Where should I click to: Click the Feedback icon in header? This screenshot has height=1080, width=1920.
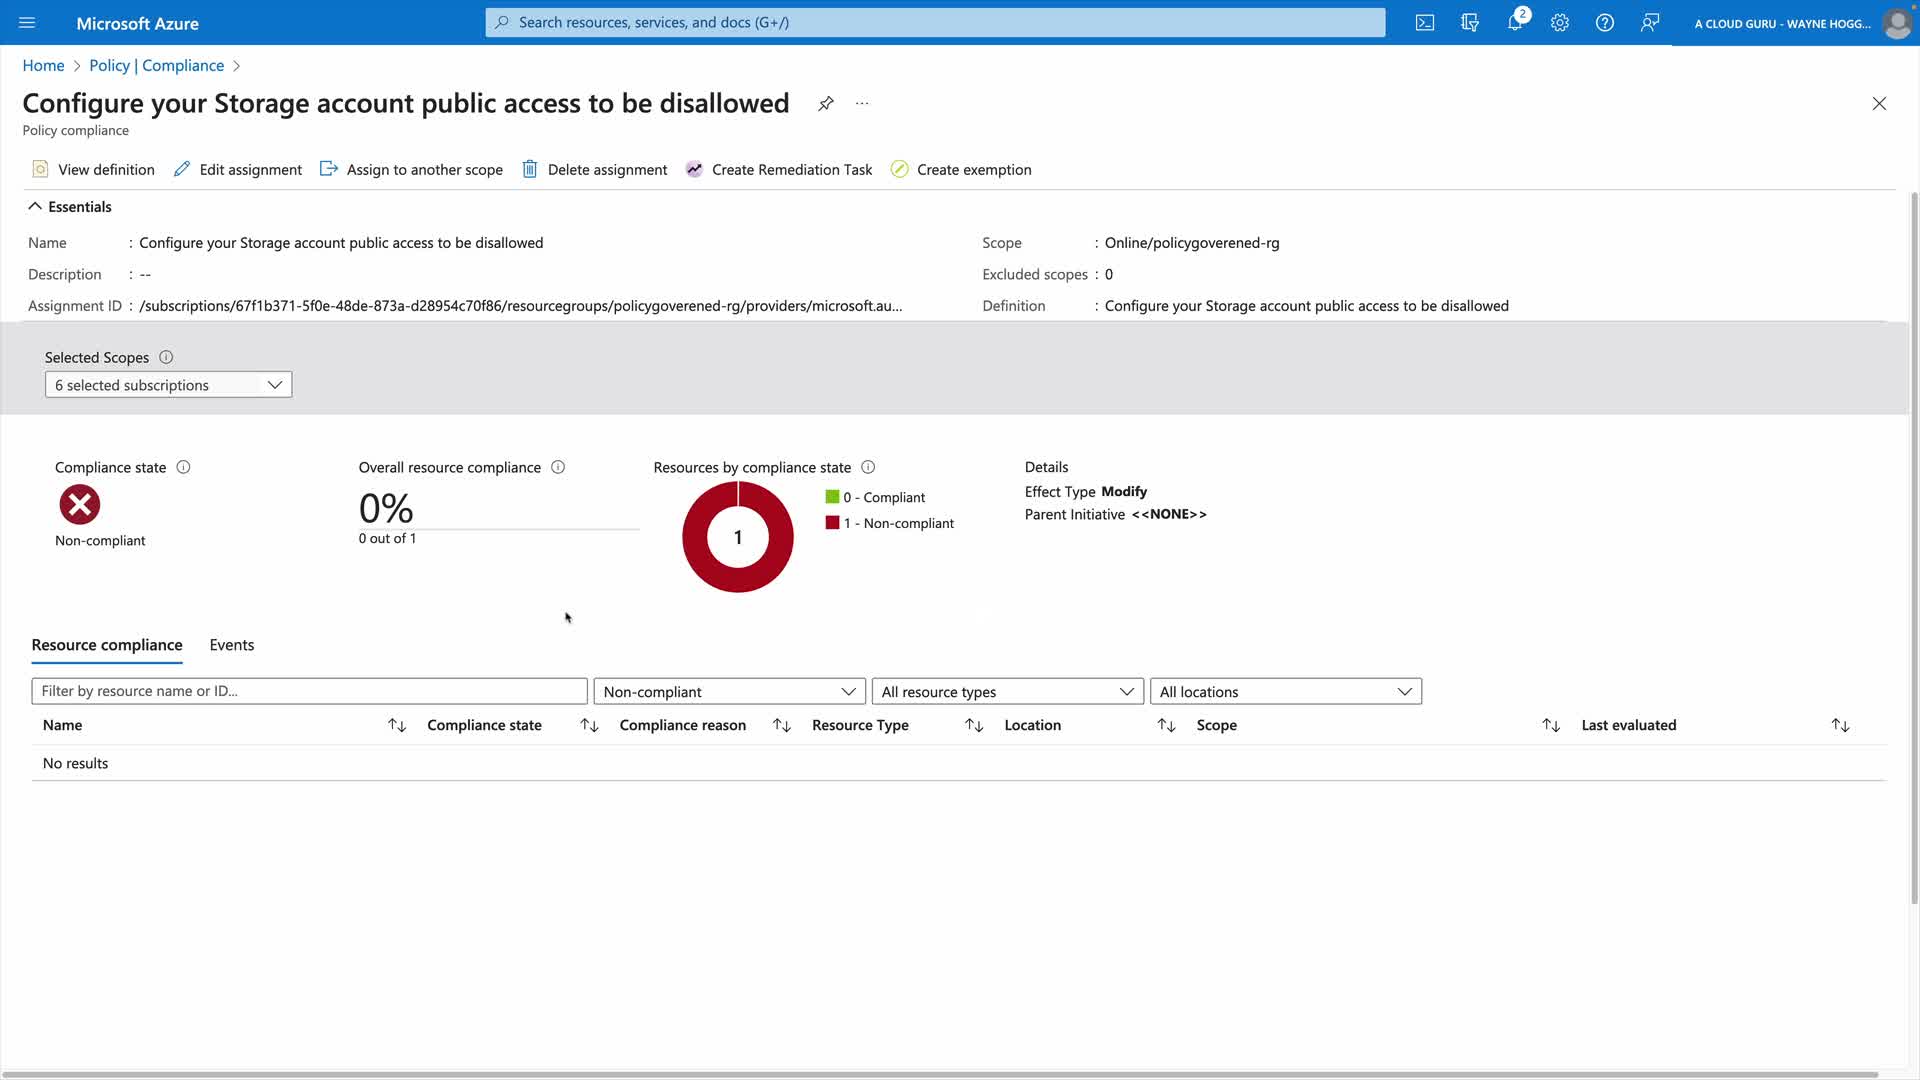click(x=1650, y=22)
